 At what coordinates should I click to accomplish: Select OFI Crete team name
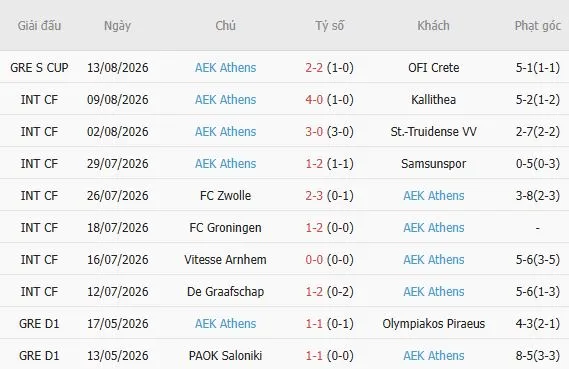[434, 67]
